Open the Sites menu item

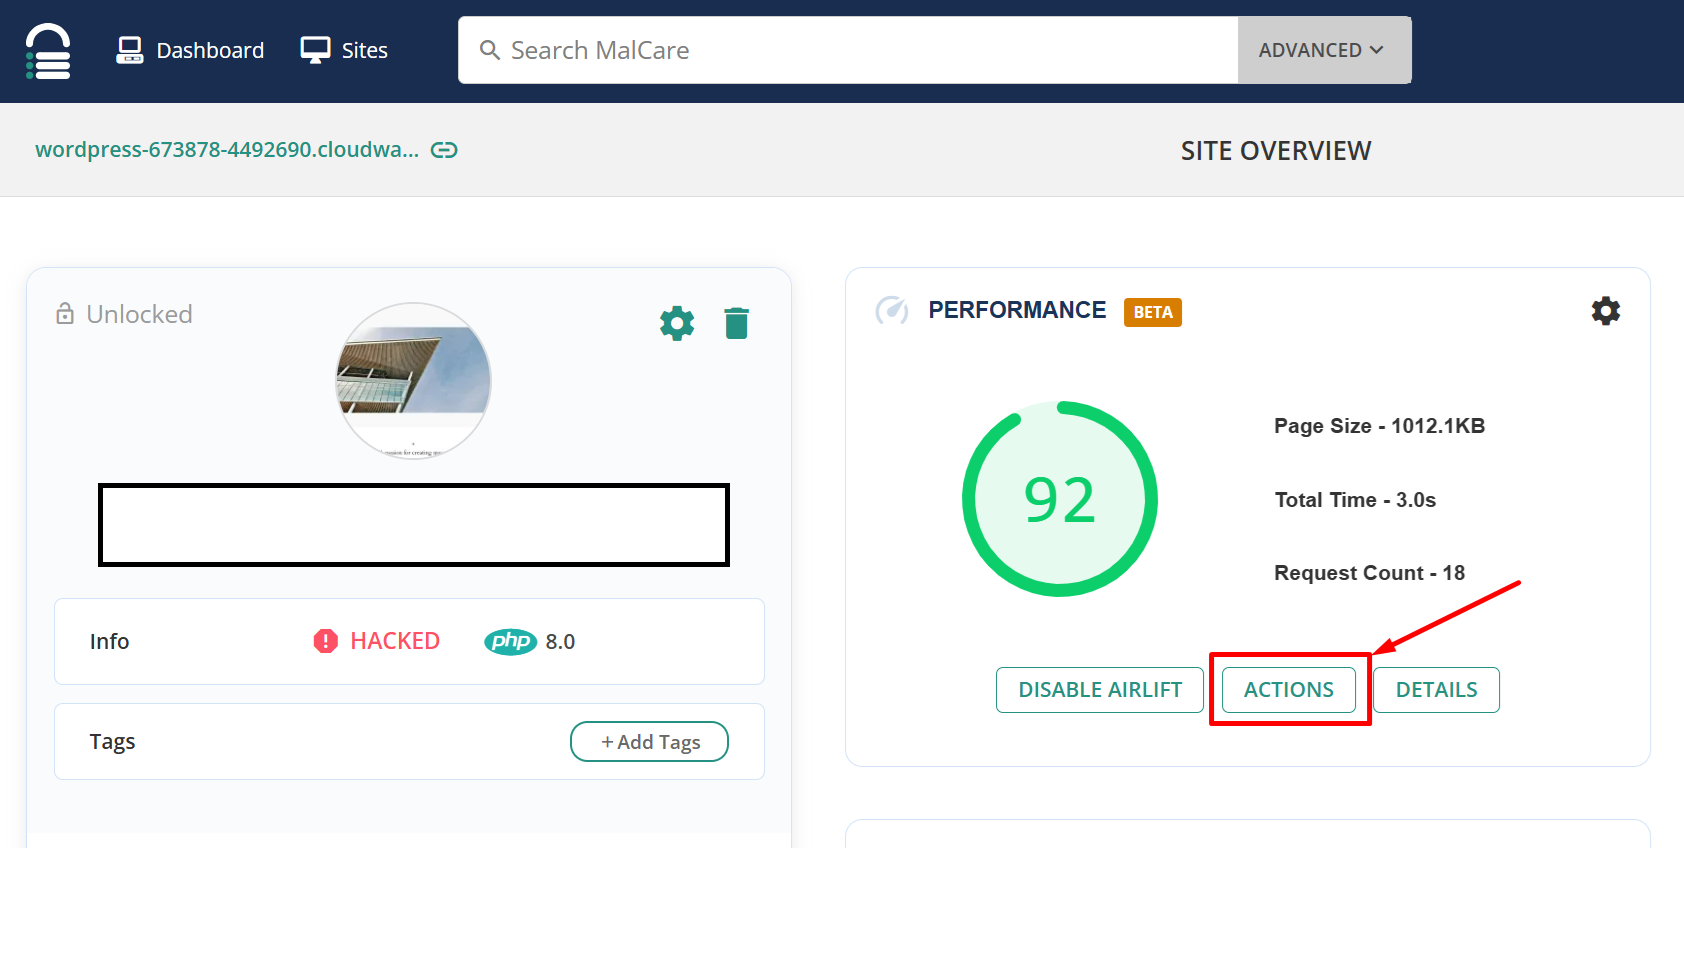(x=344, y=50)
